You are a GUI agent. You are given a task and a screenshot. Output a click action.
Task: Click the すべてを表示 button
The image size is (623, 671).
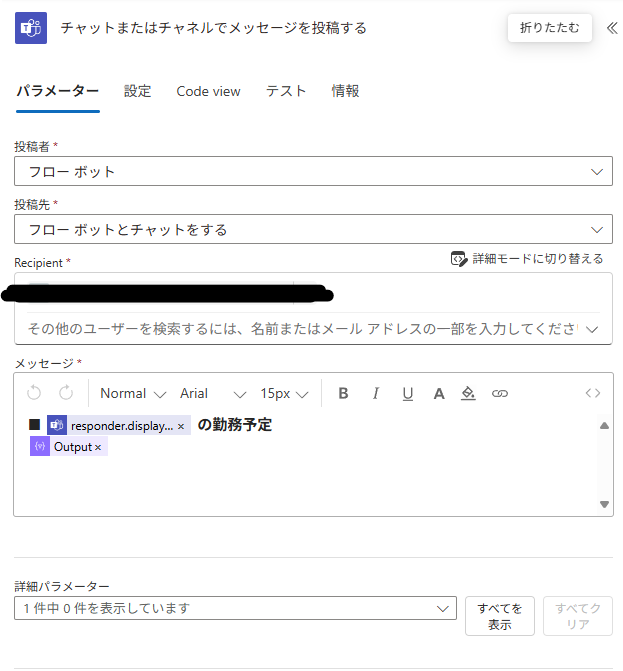point(500,616)
